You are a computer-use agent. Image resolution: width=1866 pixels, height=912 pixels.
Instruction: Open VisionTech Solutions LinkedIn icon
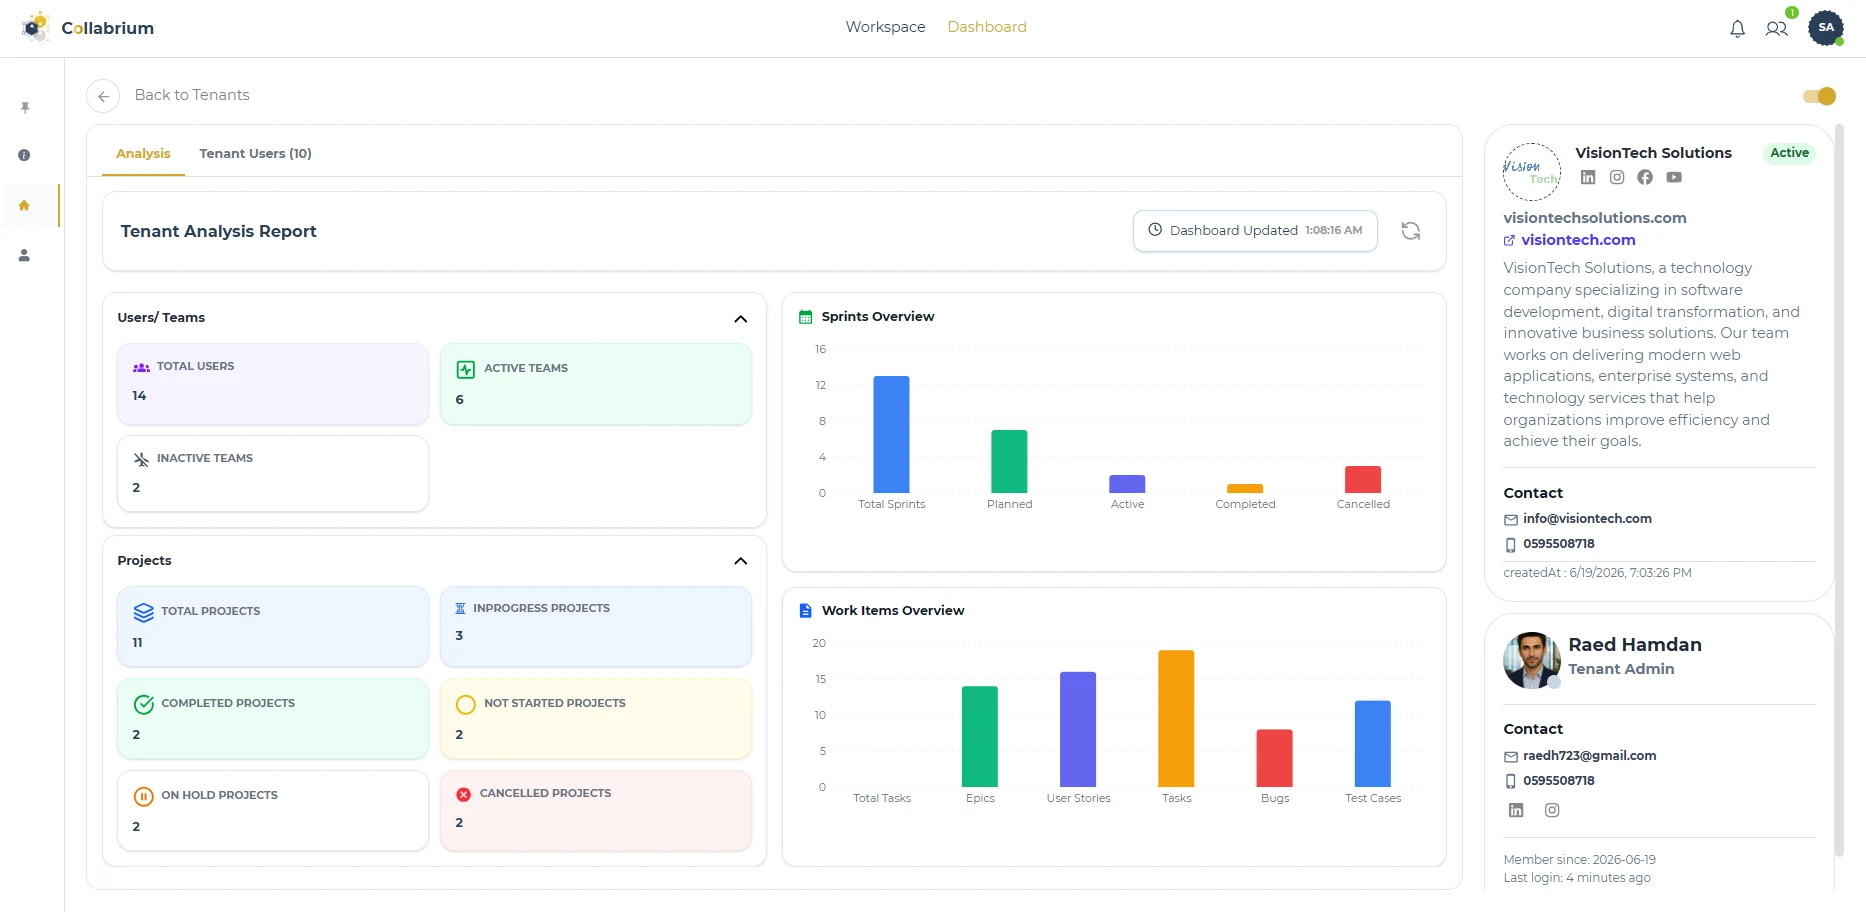[x=1588, y=177]
